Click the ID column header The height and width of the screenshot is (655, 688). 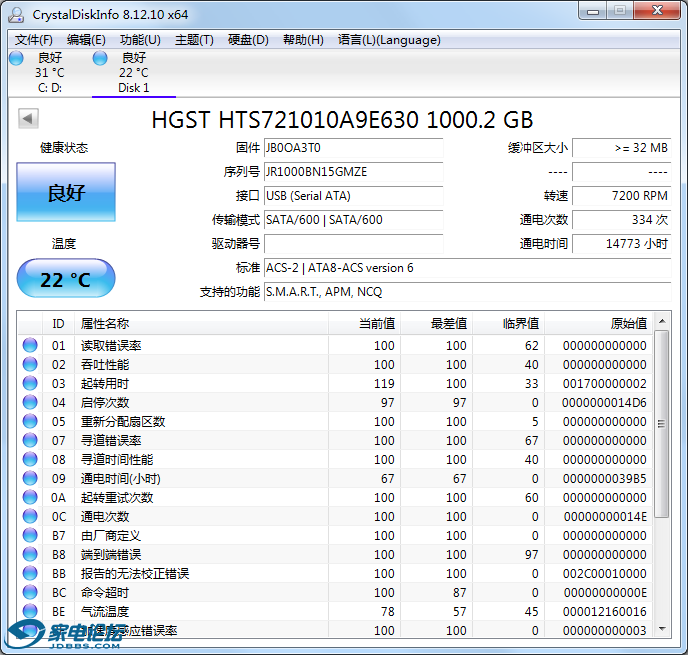(58, 324)
